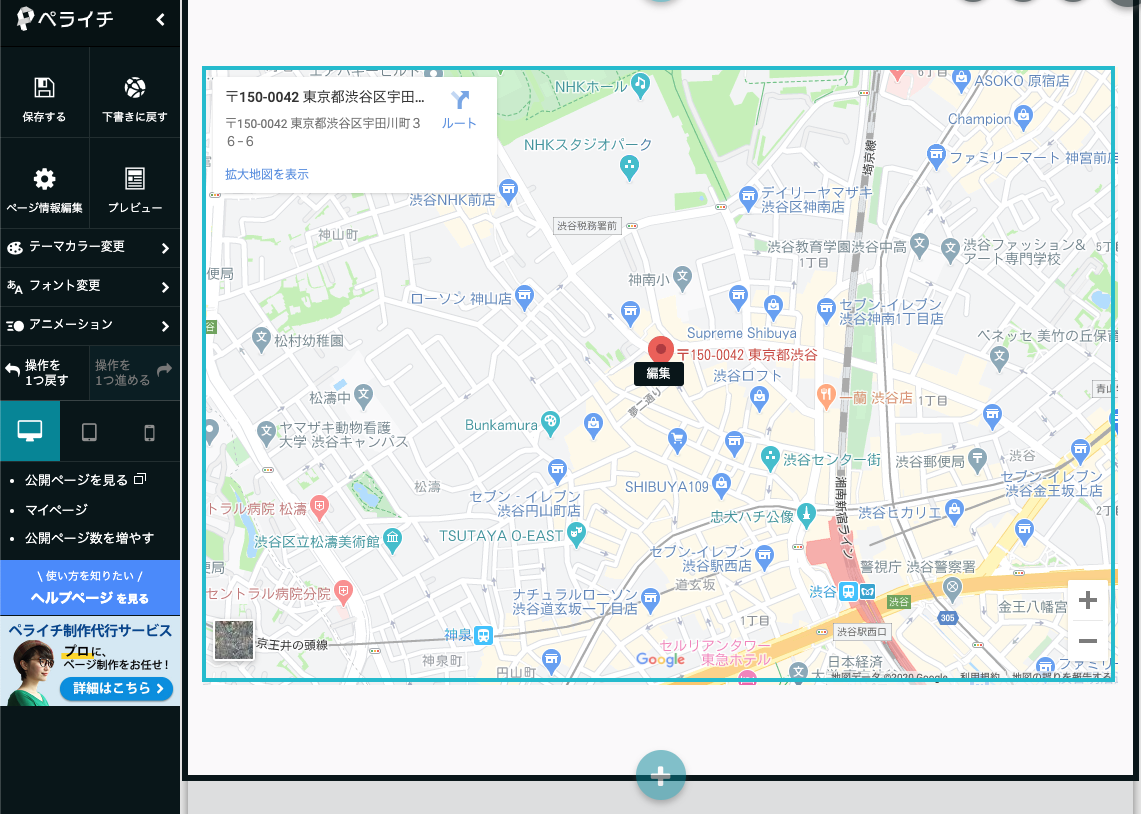Open 拡大地図を表示 link
The height and width of the screenshot is (814, 1141).
click(x=266, y=175)
